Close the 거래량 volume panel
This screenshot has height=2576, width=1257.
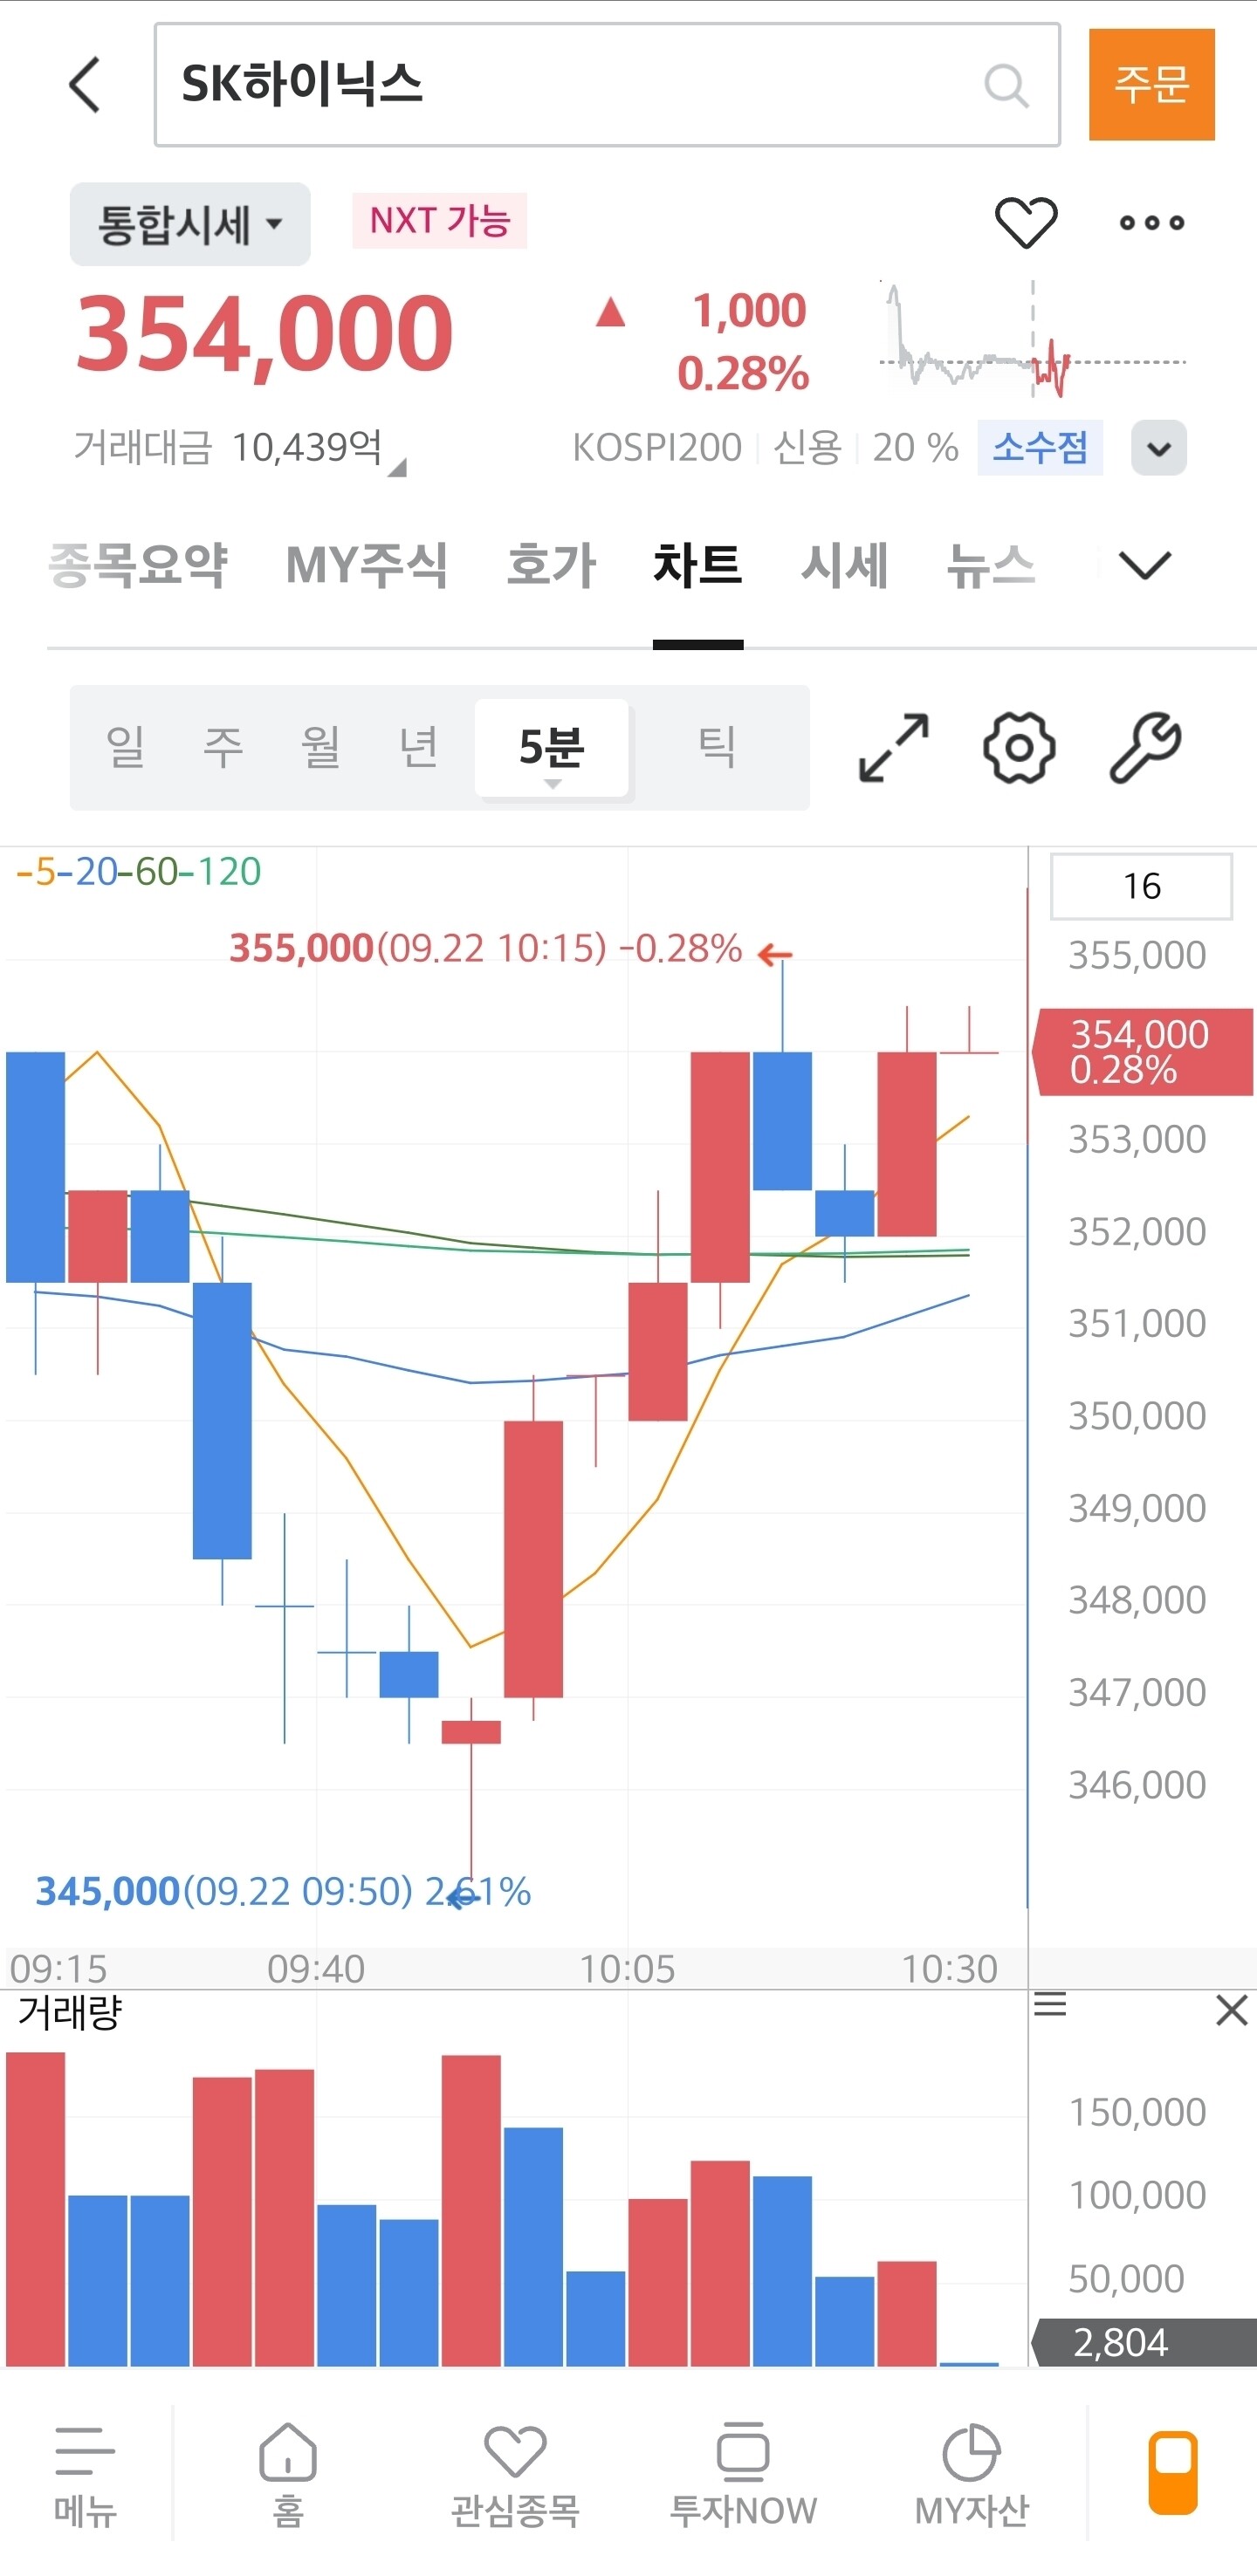pos(1231,2009)
